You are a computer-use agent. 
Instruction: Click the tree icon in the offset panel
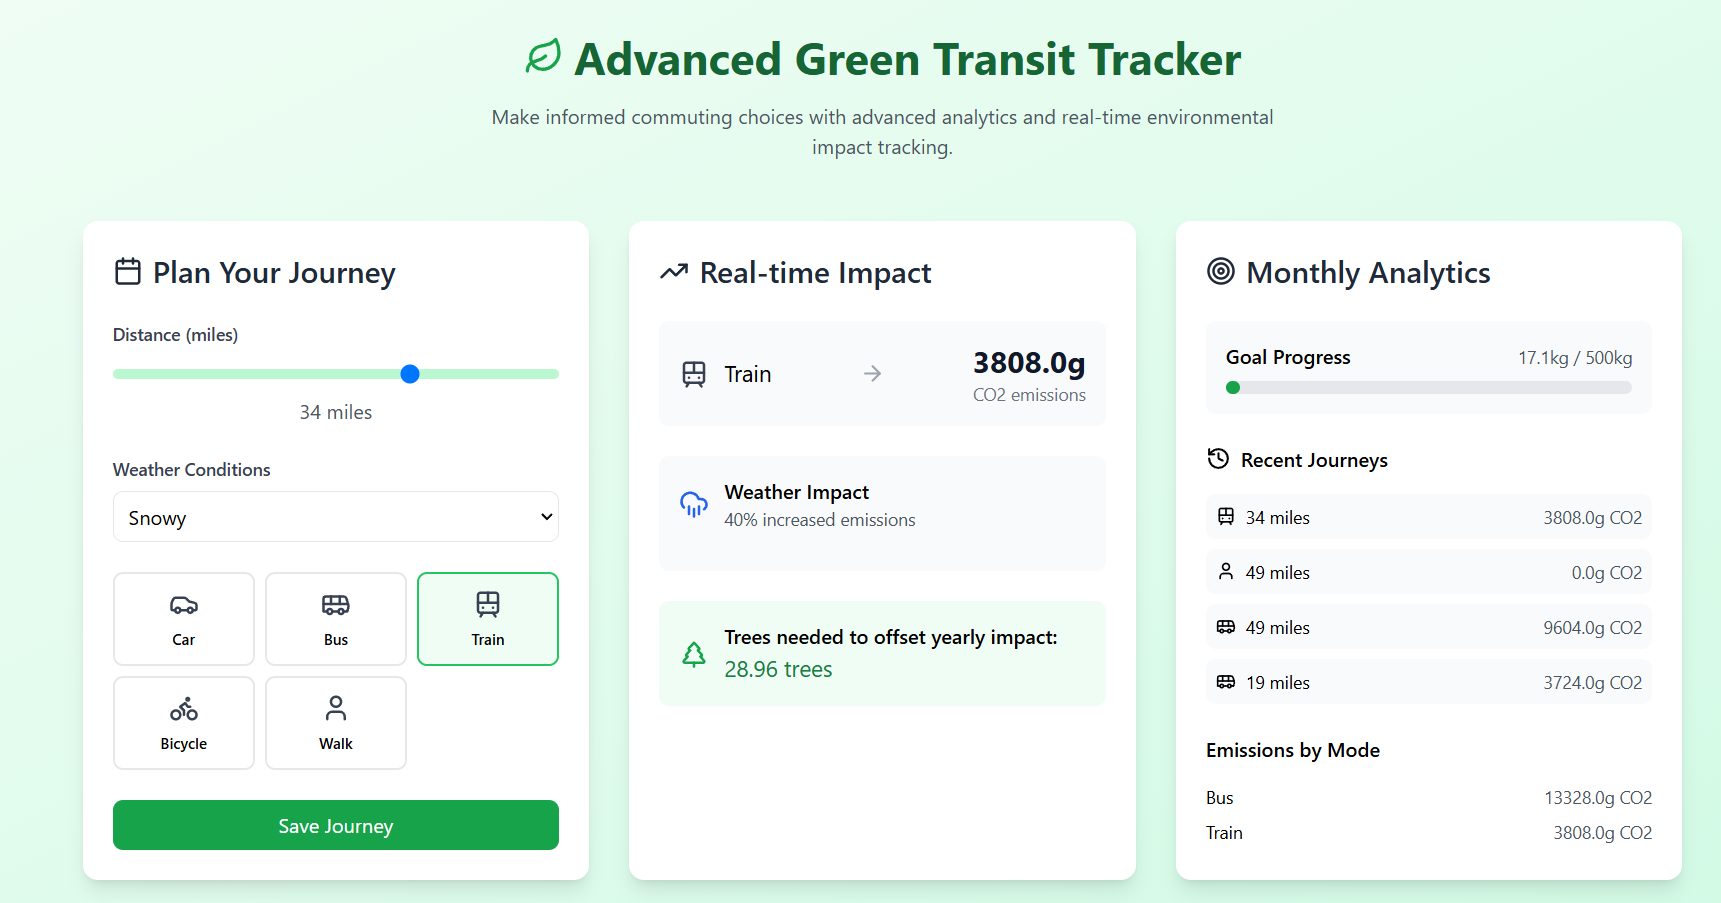point(694,653)
